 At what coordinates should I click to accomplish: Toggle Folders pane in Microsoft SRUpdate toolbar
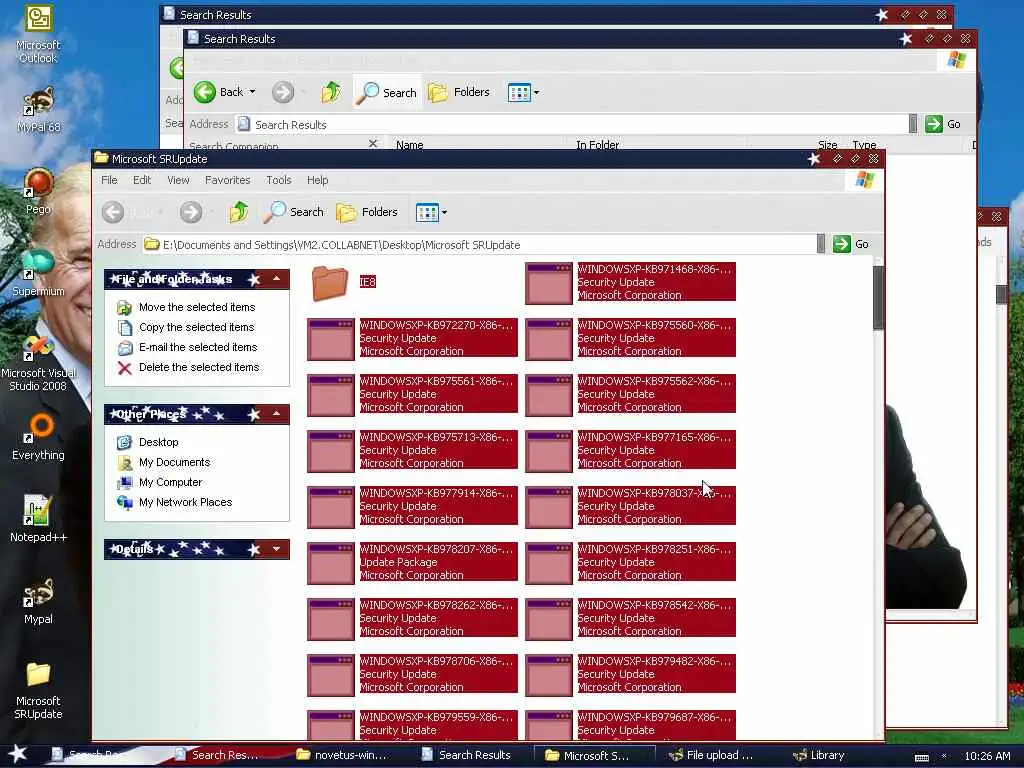coord(366,212)
